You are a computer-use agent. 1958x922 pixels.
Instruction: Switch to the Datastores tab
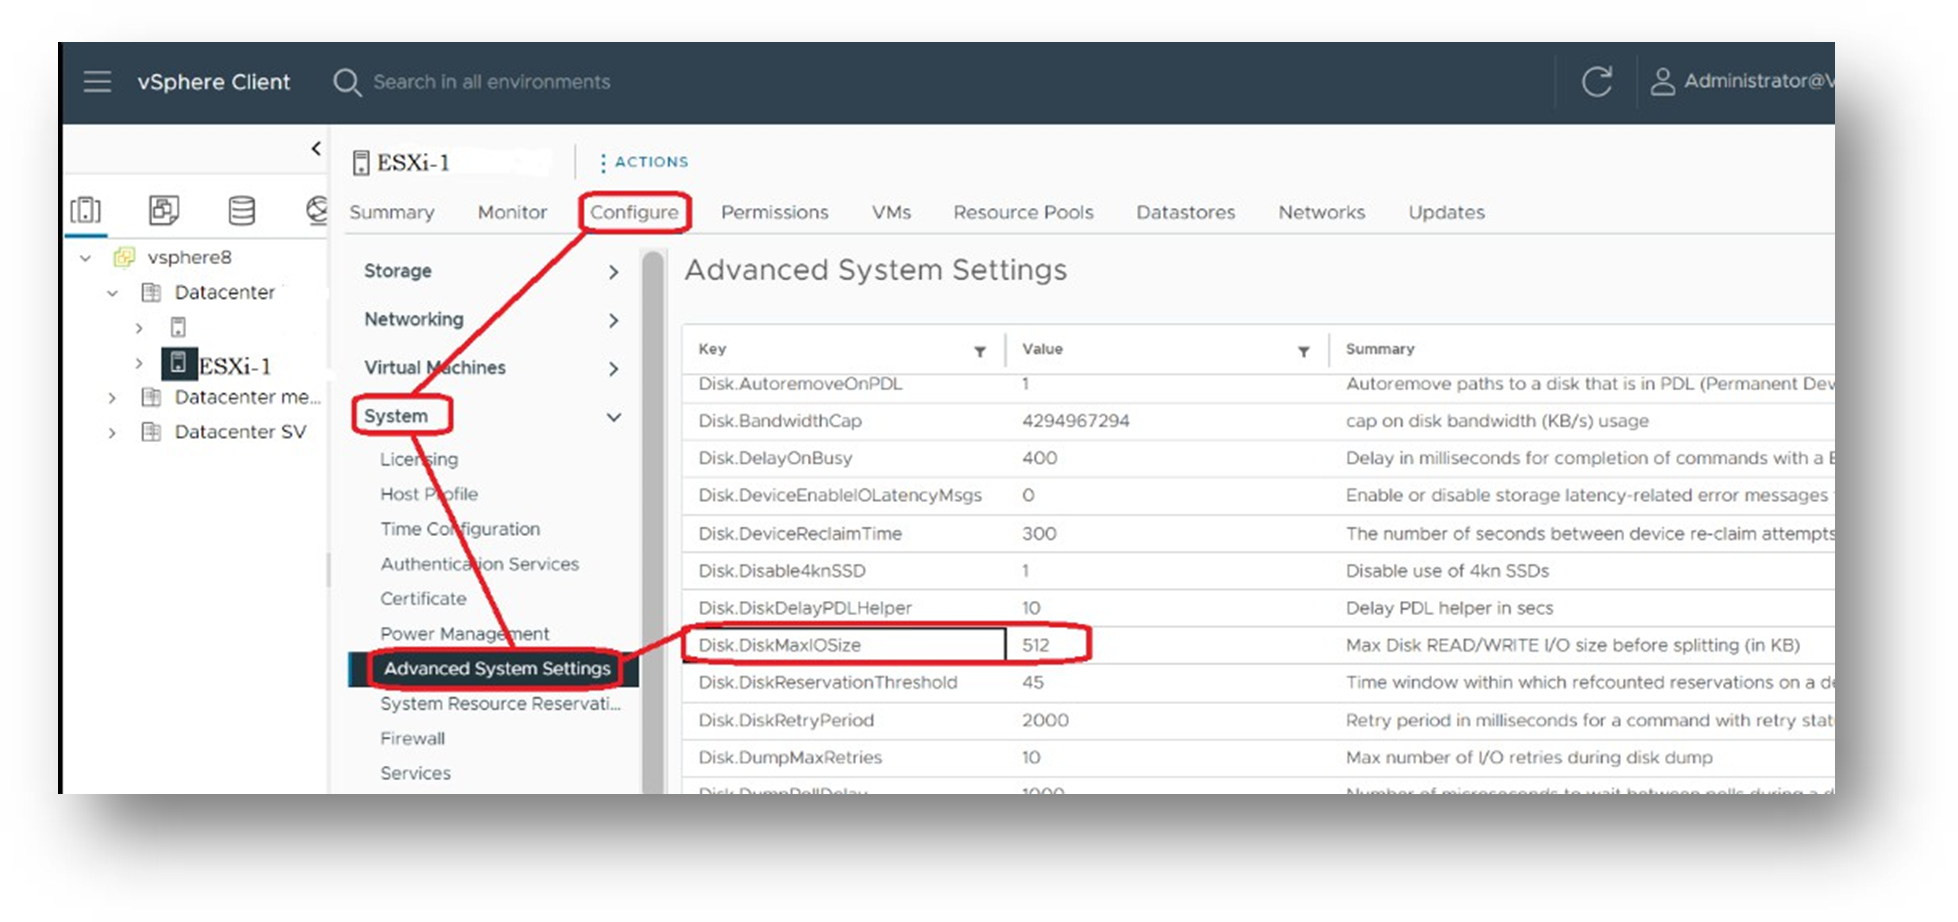point(1185,212)
